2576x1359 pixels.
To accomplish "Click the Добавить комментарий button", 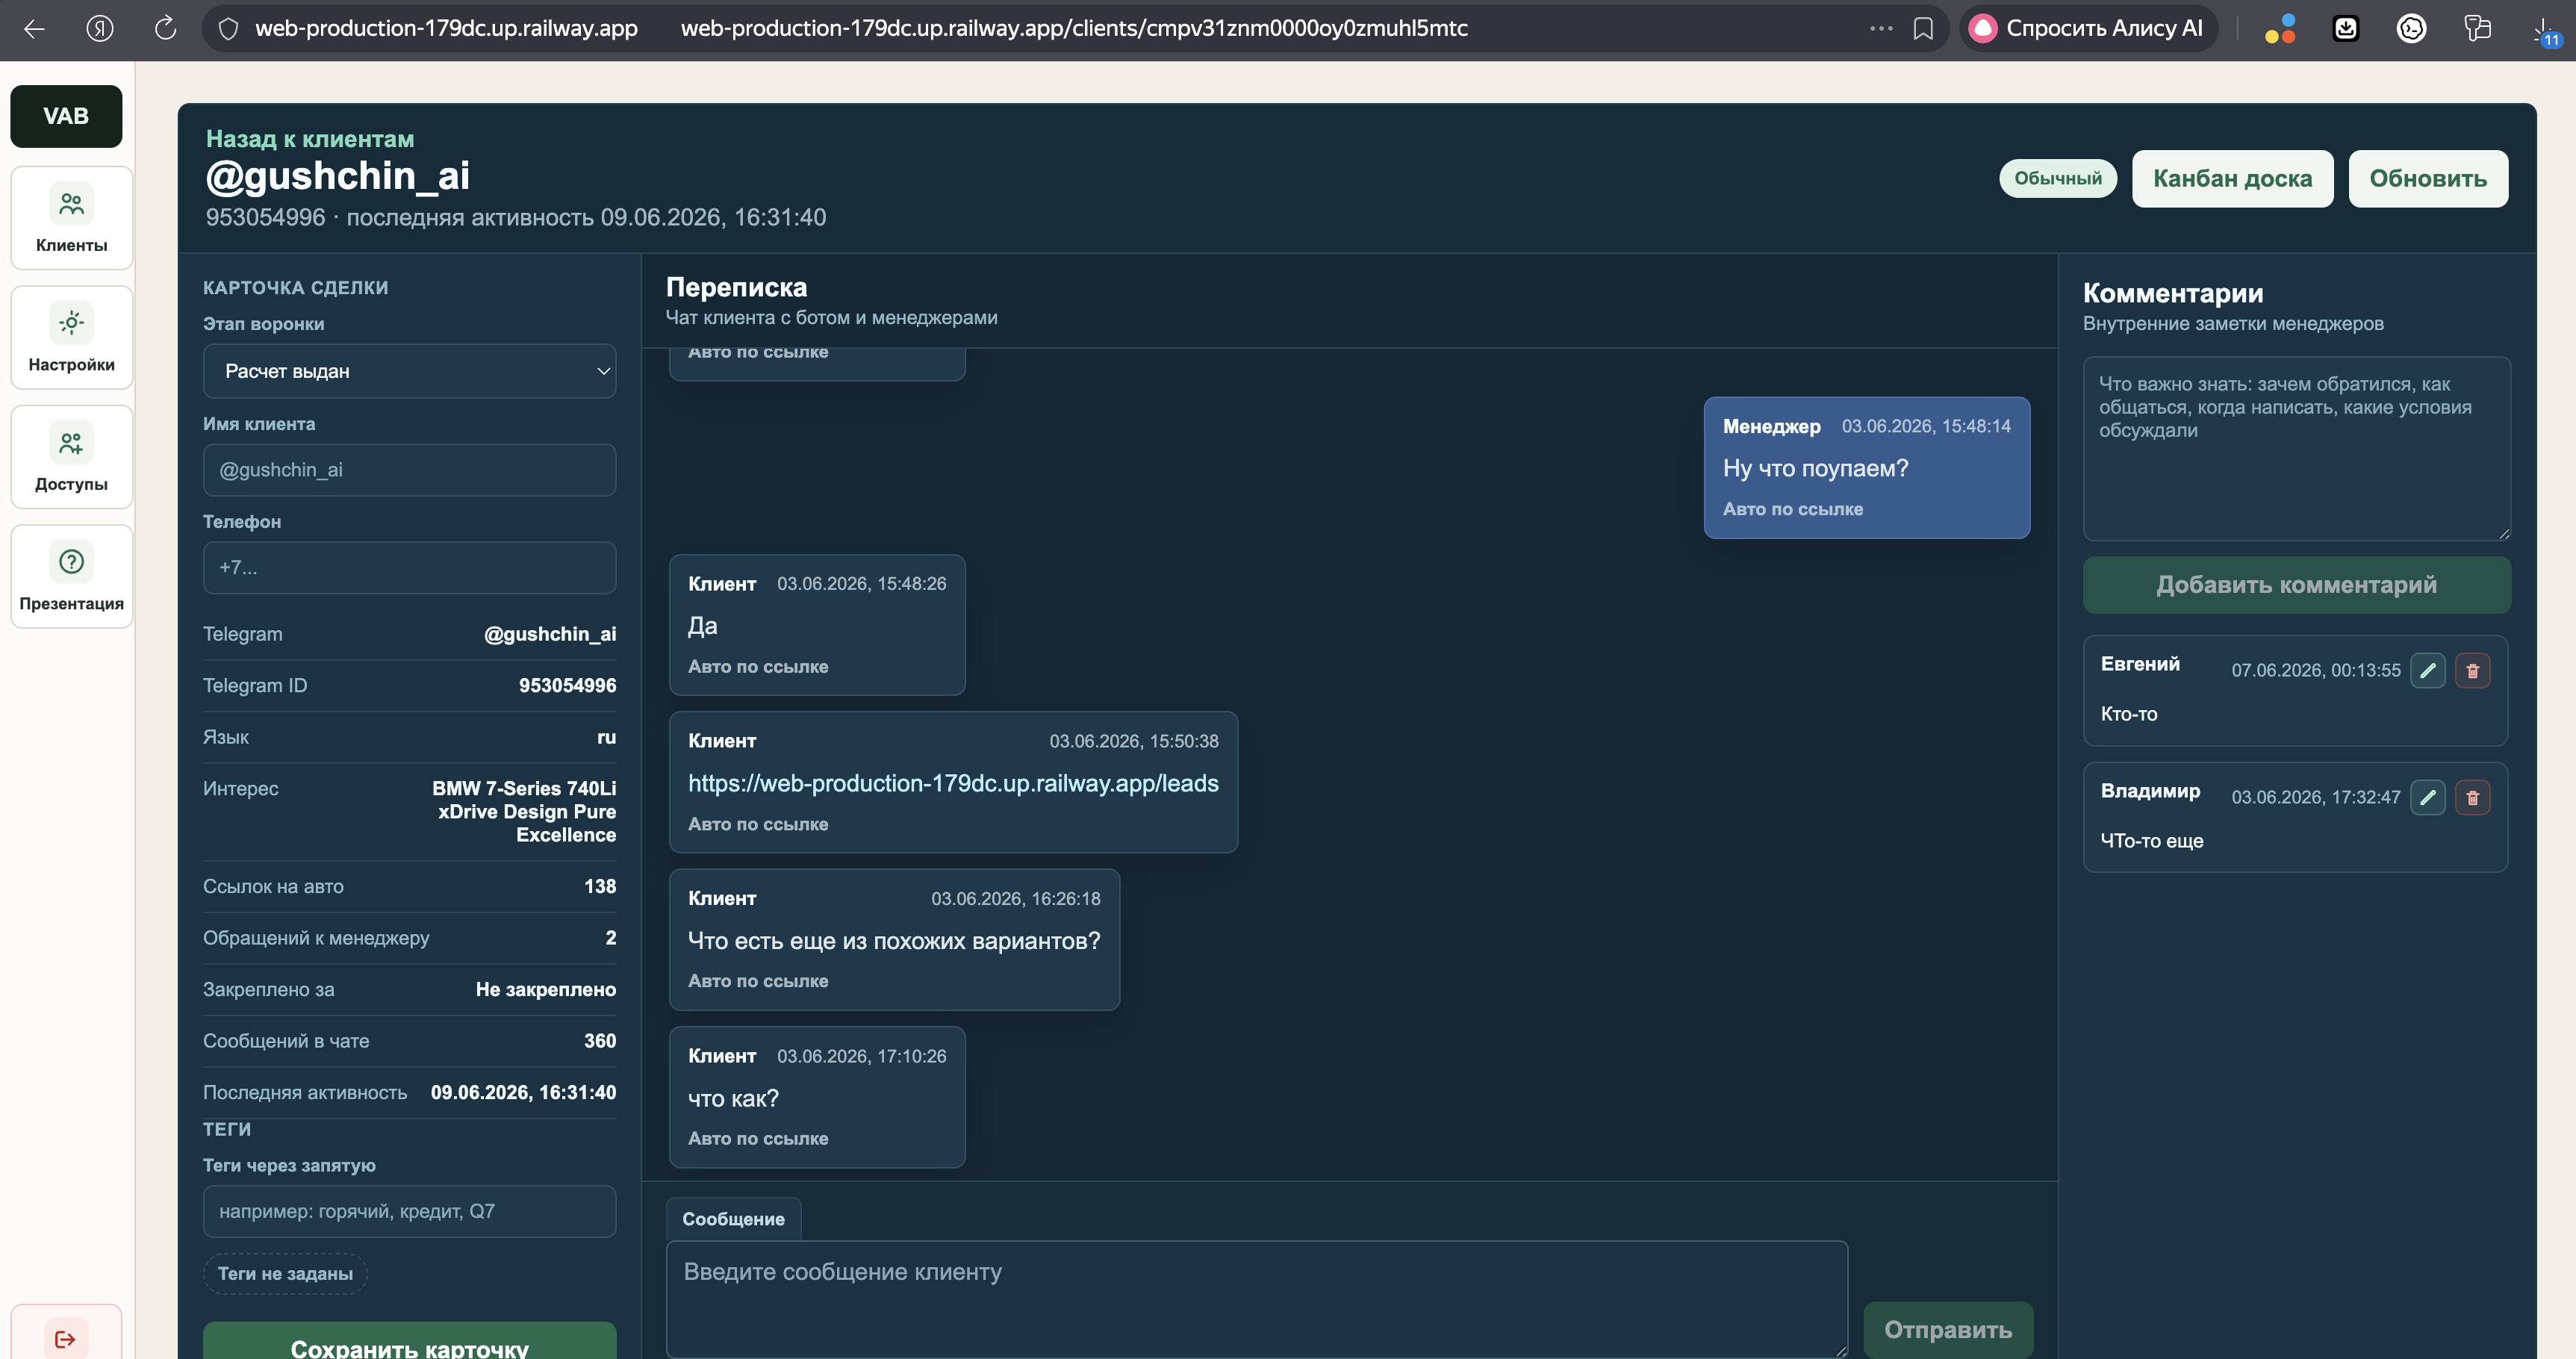I will pyautogui.click(x=2296, y=585).
